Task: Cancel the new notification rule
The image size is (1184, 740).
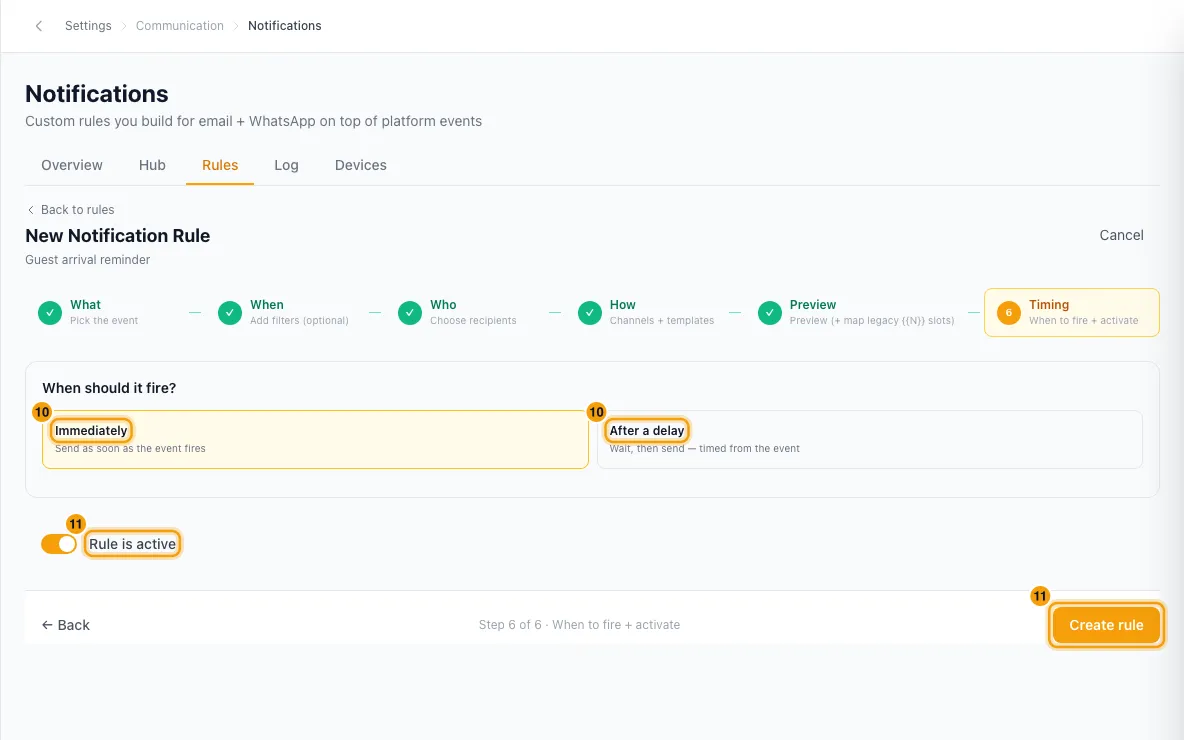Action: (1121, 235)
